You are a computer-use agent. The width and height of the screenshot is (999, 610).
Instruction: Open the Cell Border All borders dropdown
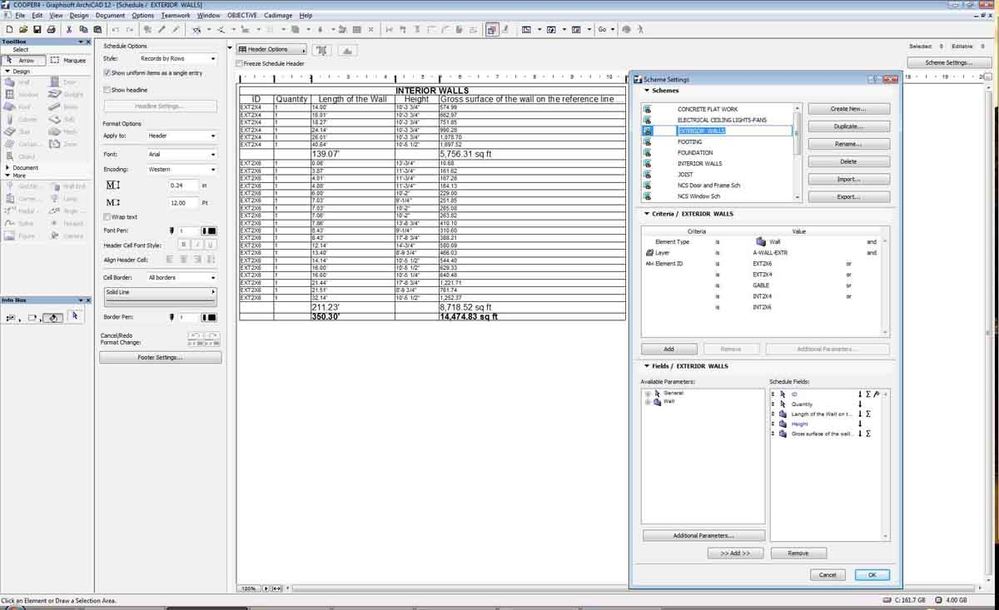point(181,277)
